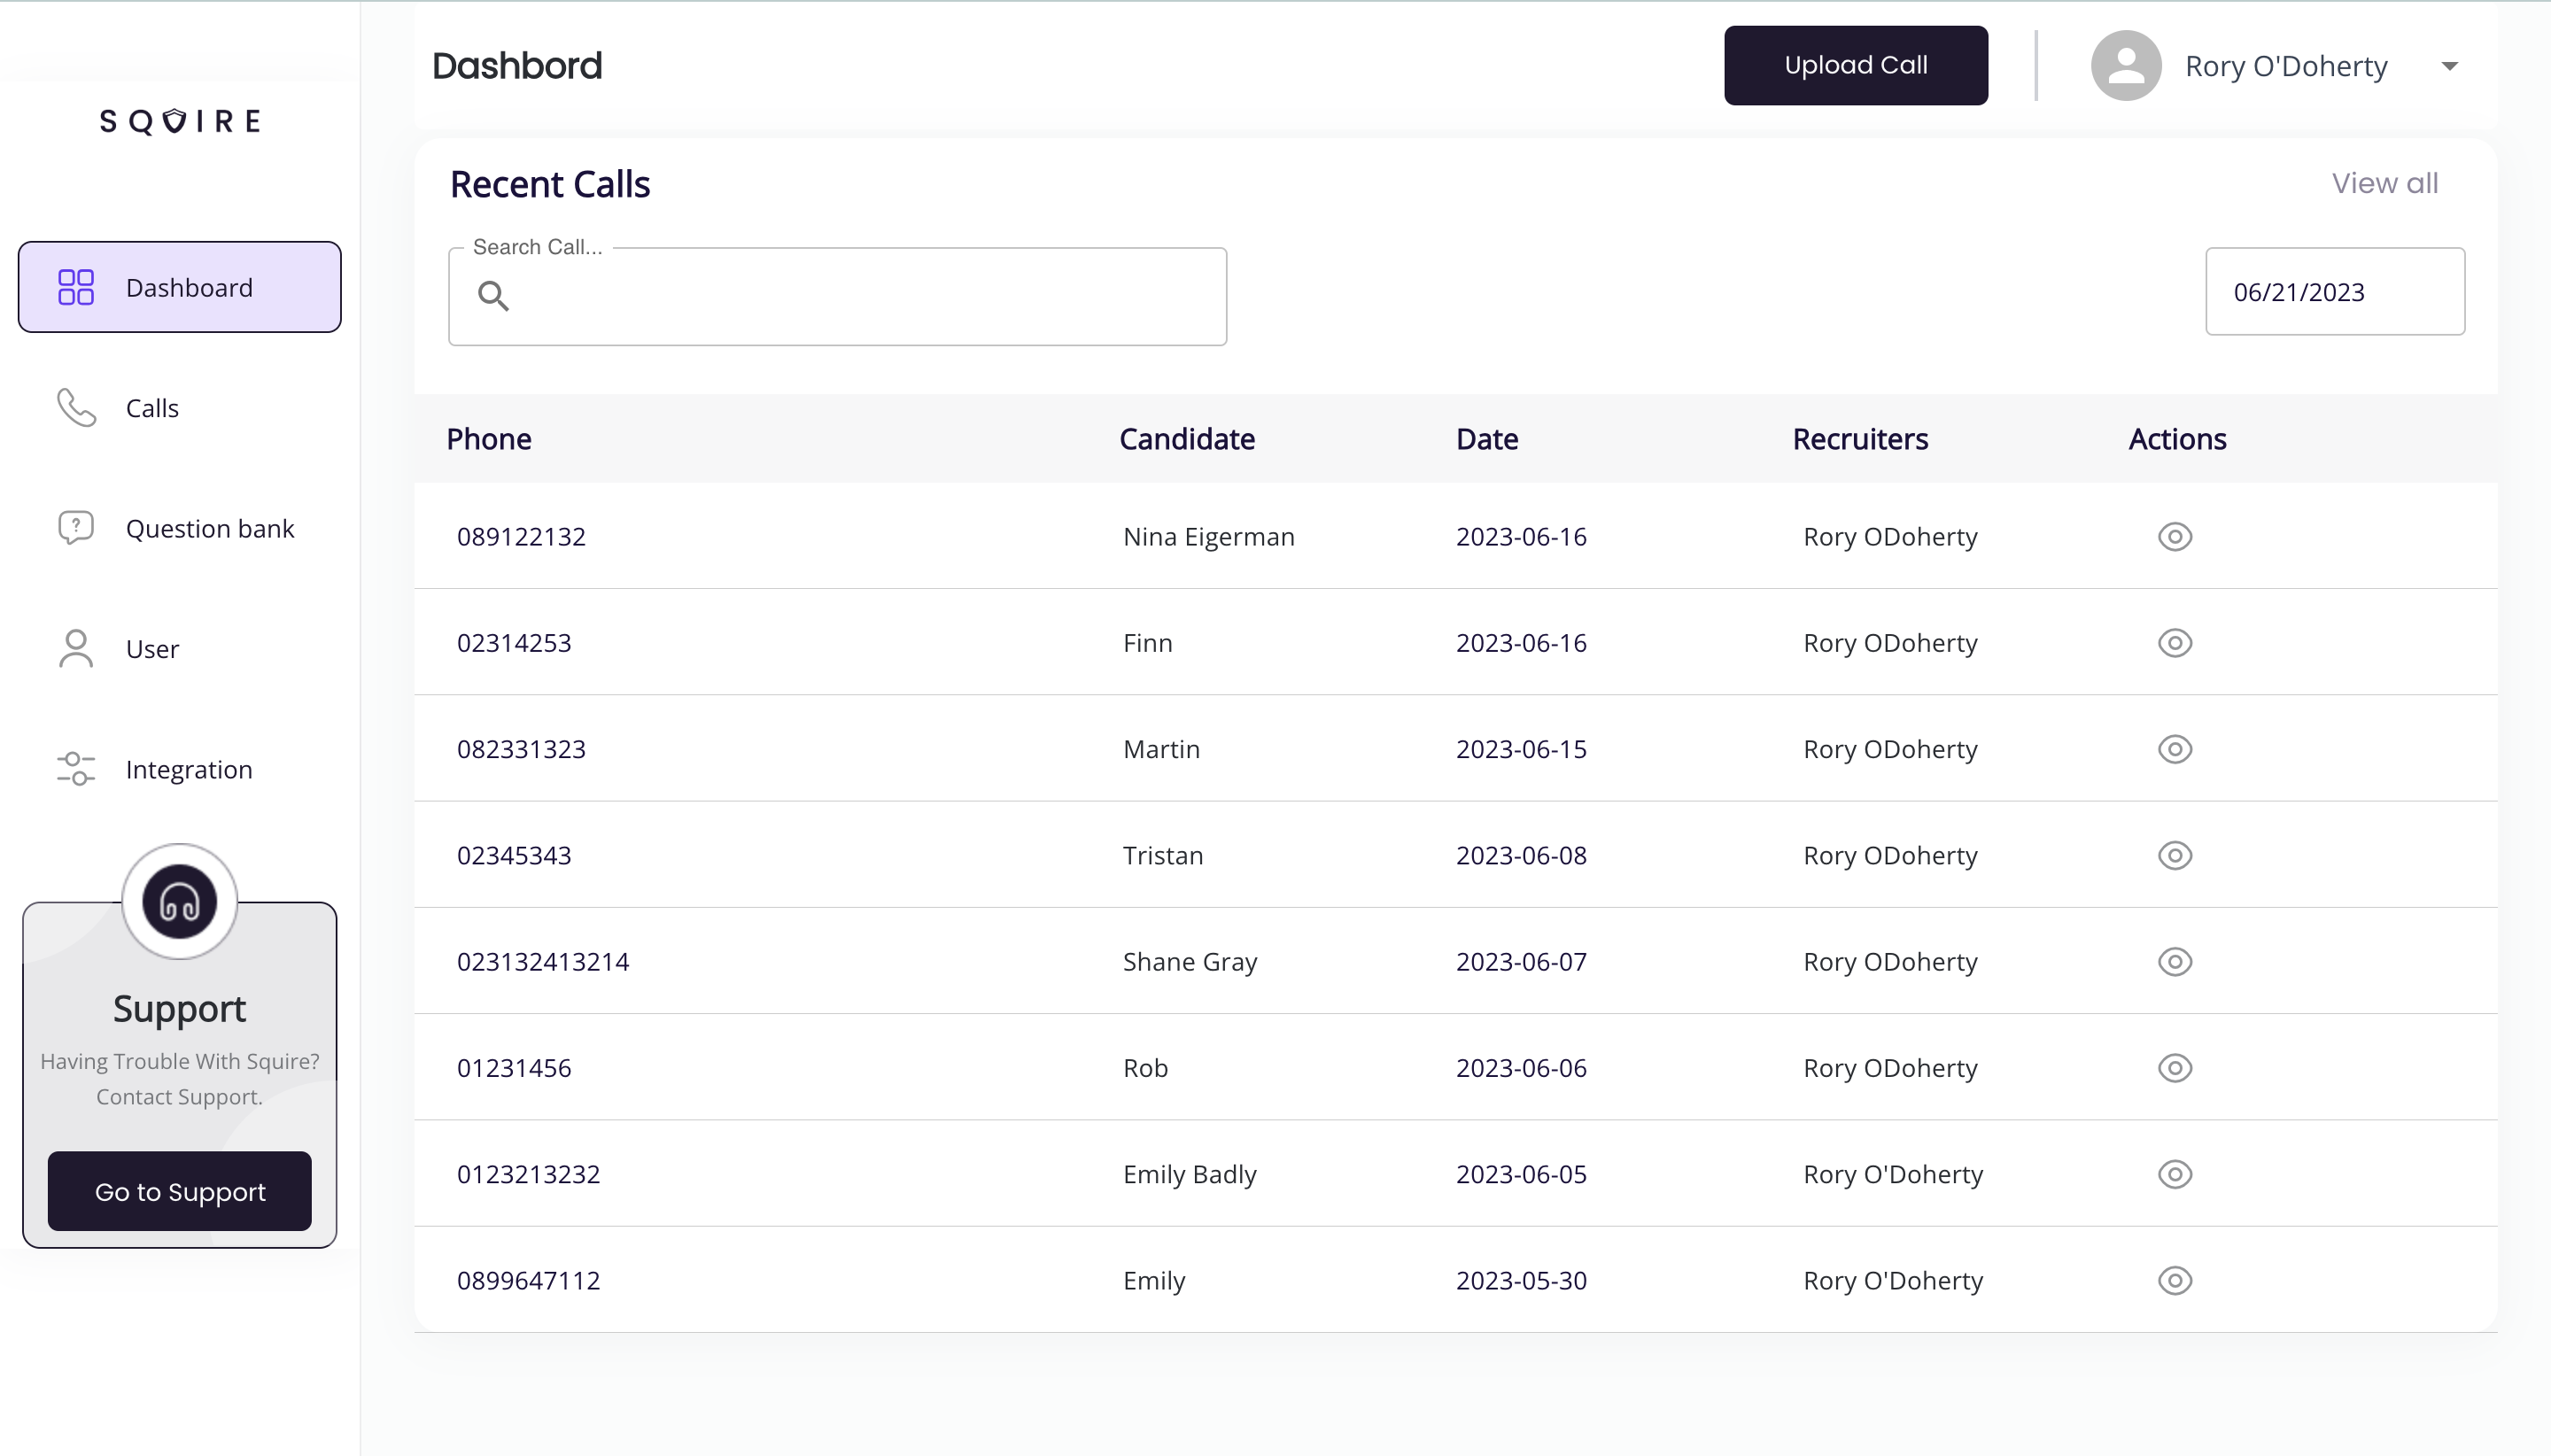Click into the Search Call input field
Image resolution: width=2551 pixels, height=1456 pixels.
(860, 297)
